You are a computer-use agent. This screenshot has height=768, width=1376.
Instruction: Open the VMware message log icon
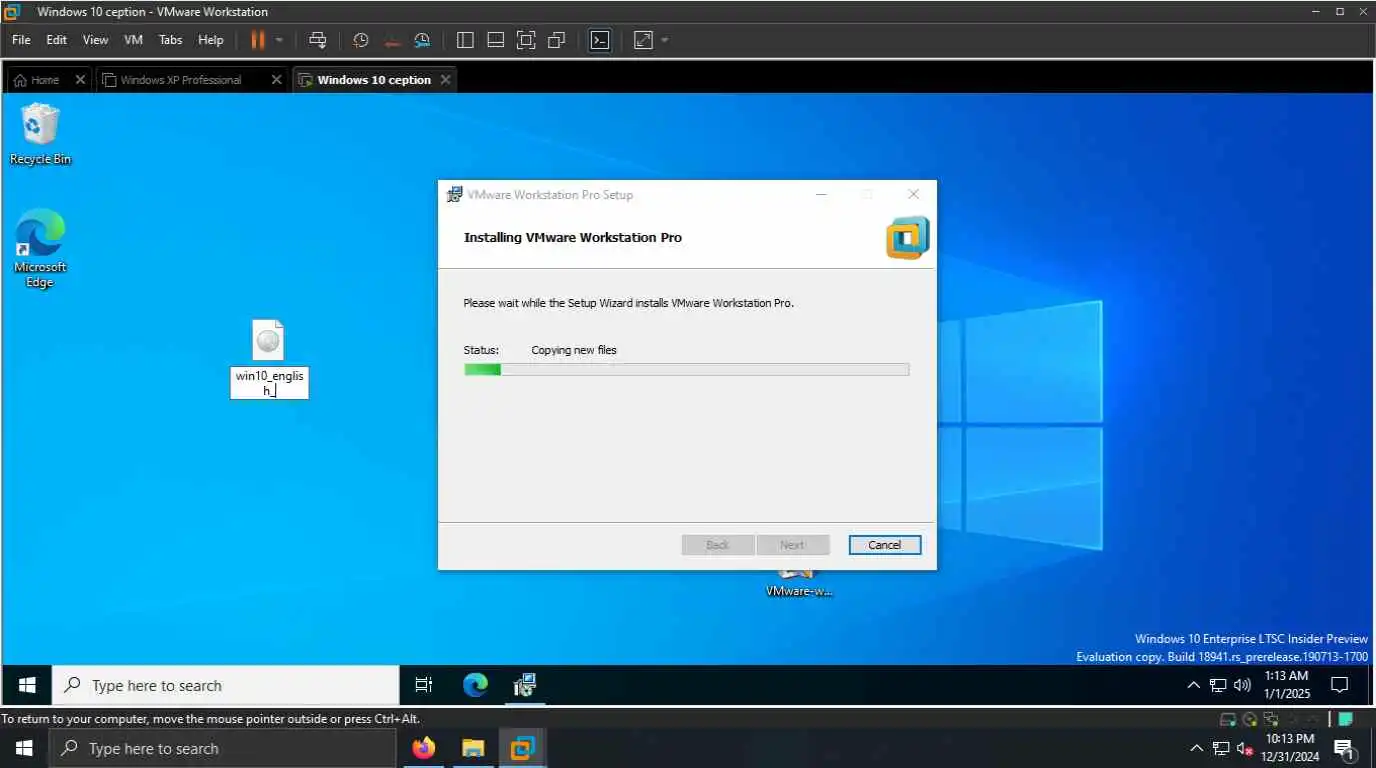click(x=1345, y=719)
